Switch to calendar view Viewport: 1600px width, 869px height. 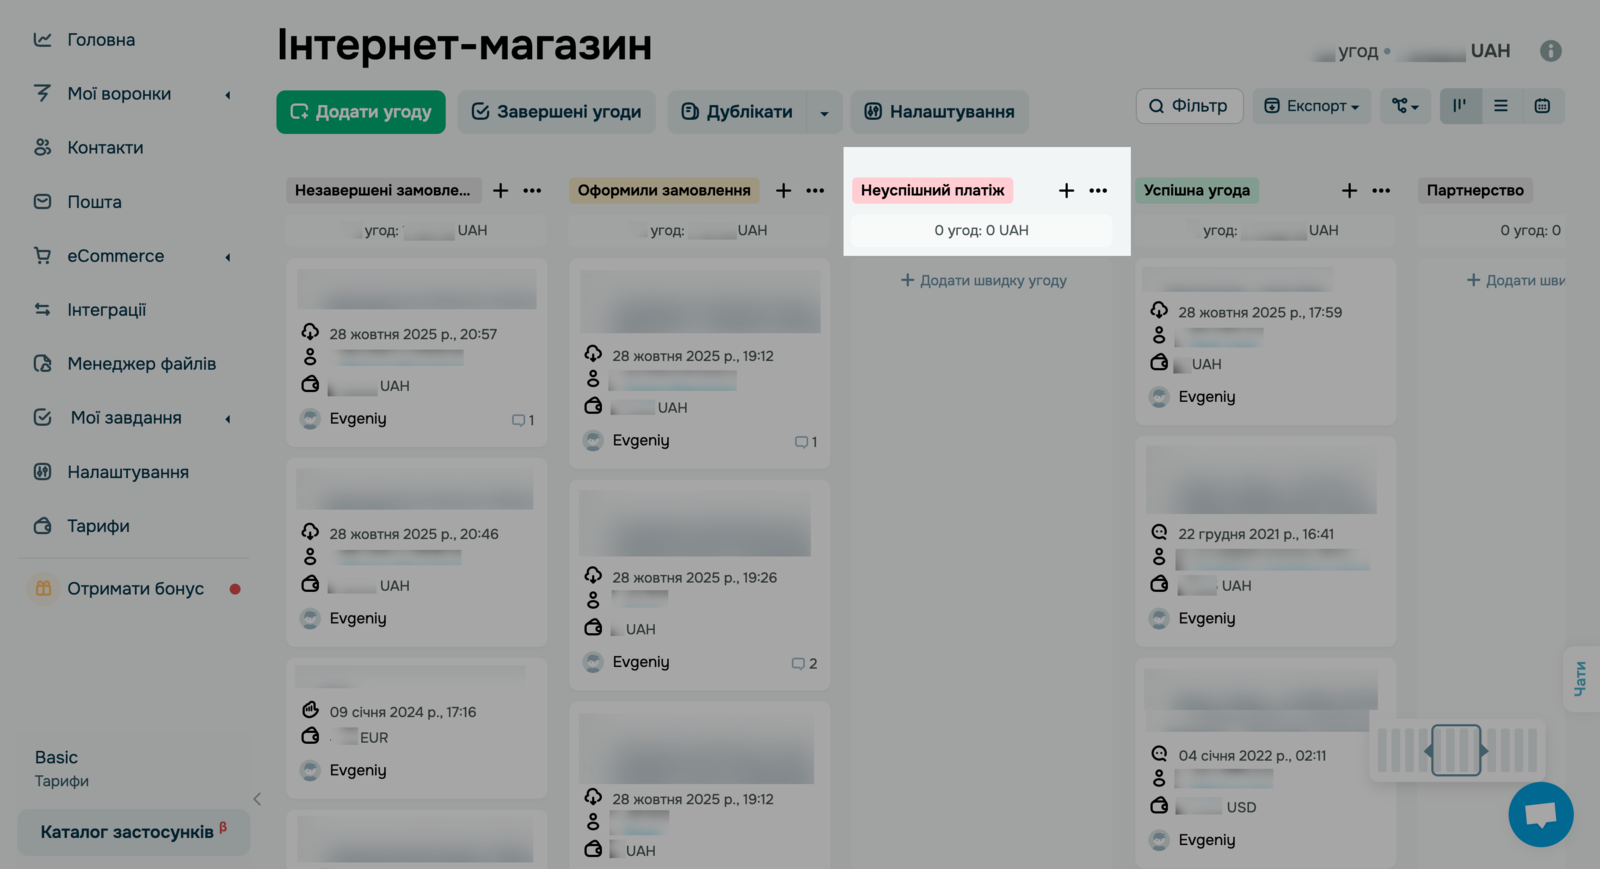point(1543,106)
